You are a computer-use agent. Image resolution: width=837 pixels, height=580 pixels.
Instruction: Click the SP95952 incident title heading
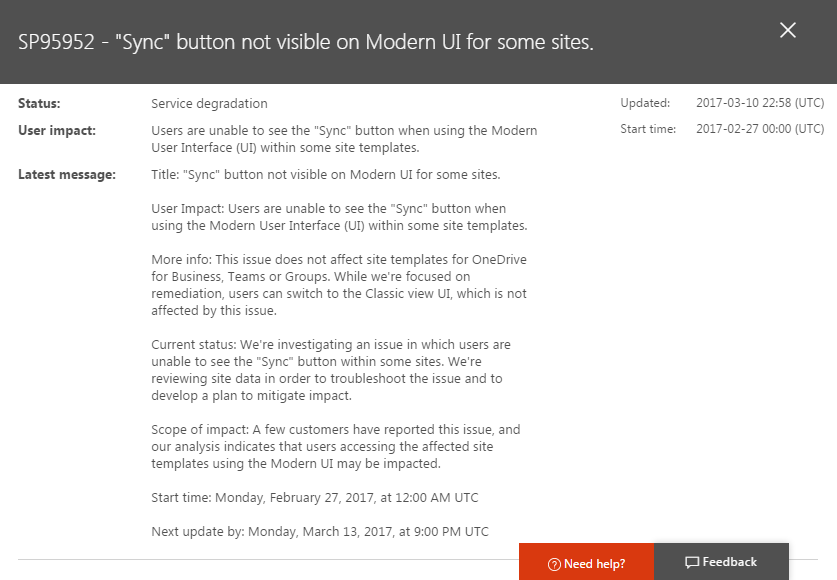[306, 43]
